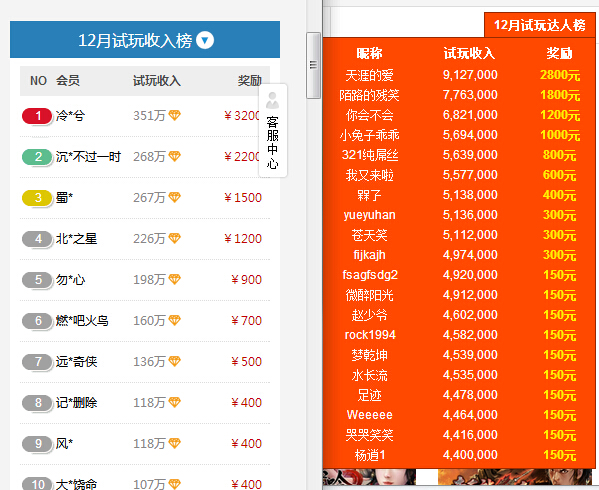599x490 pixels.
Task: Click nickname 天涯的爱
Action: pyautogui.click(x=369, y=75)
